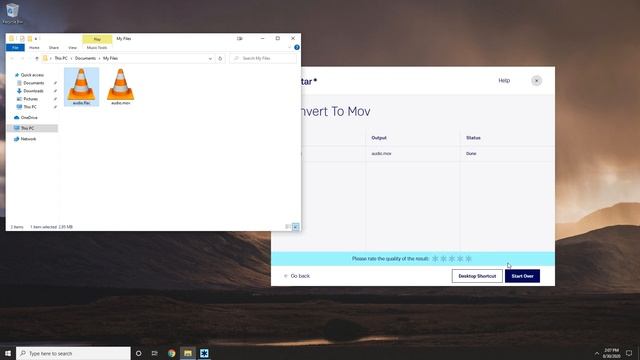
Task: Switch to details view button in status bar
Action: click(288, 227)
